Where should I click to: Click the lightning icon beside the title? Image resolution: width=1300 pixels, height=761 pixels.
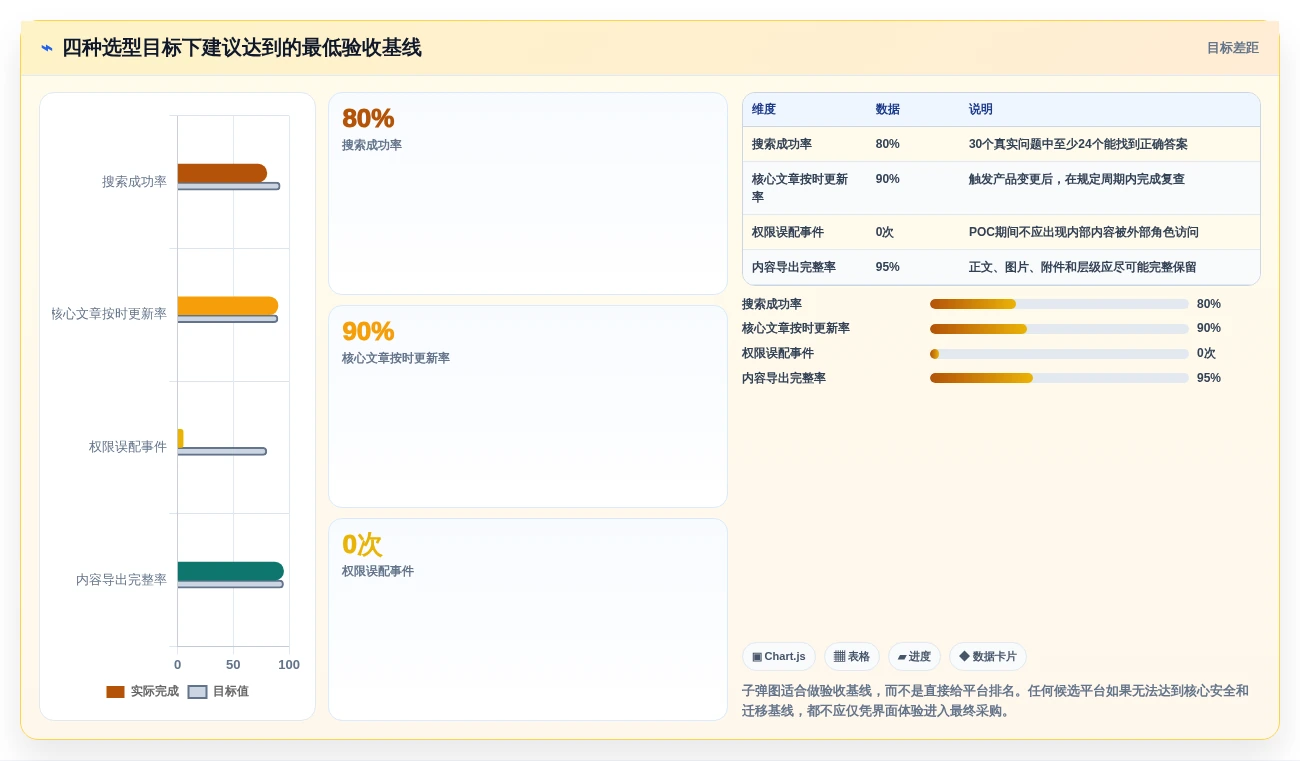coord(47,48)
